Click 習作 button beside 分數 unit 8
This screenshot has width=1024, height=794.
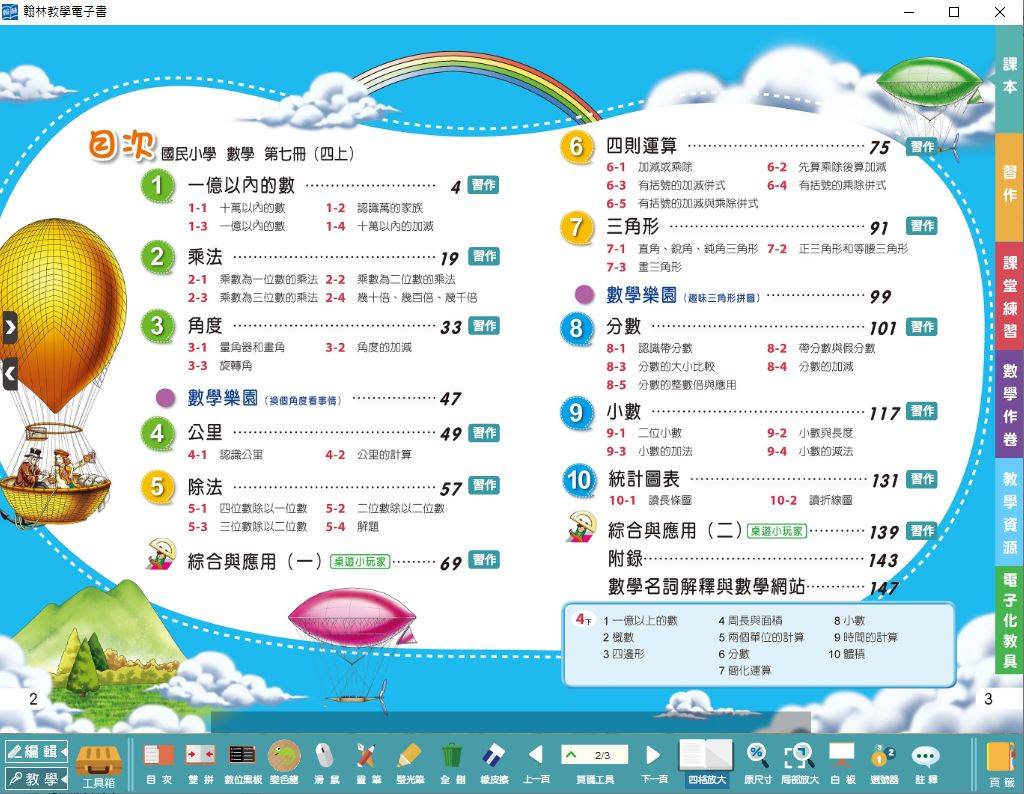(x=922, y=326)
